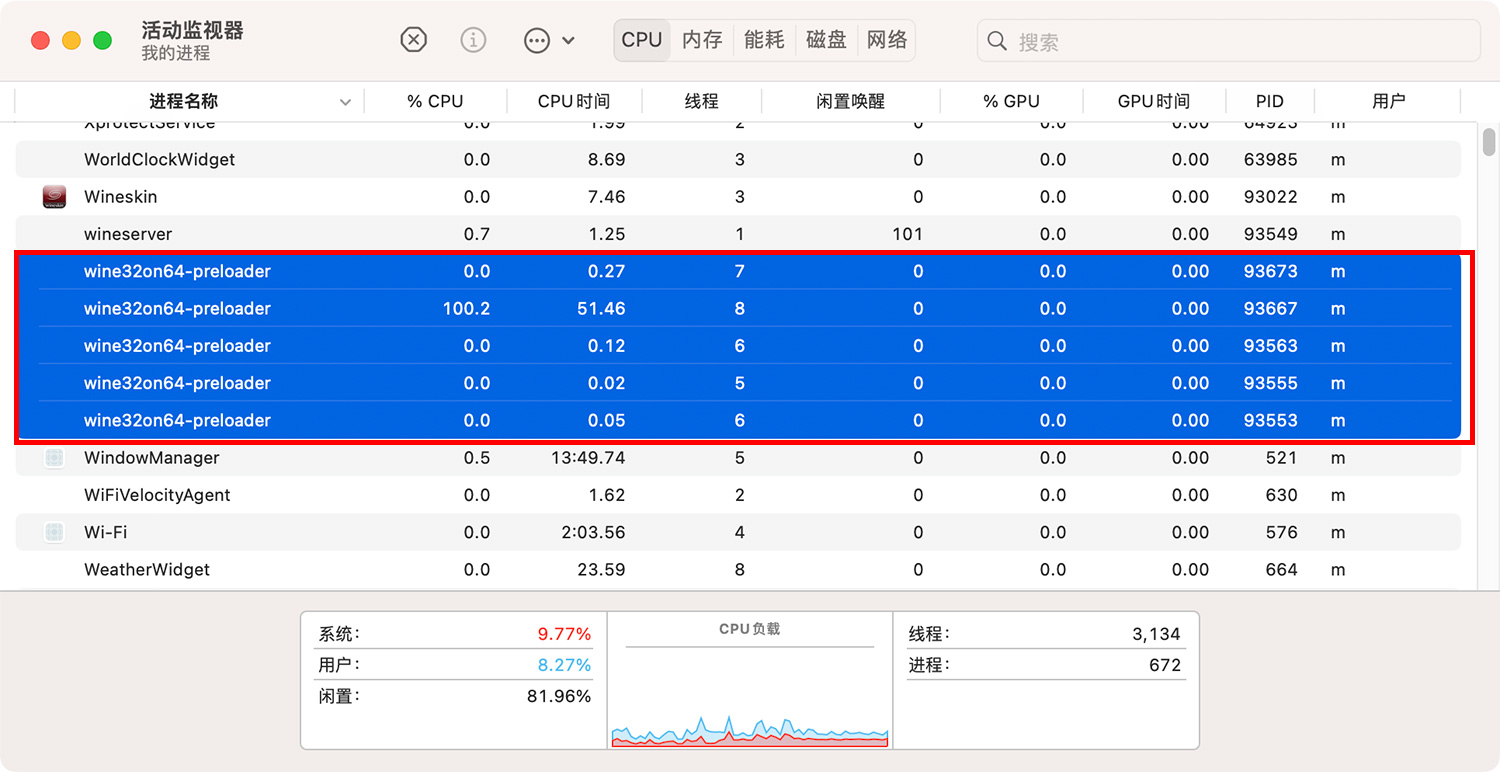This screenshot has width=1500, height=772.
Task: Click the 活动监视器 window title
Action: pos(192,30)
